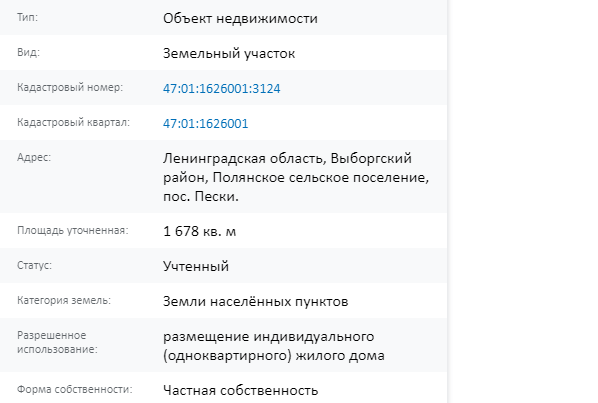The height and width of the screenshot is (403, 598).
Task: Click the status value 'Учтенный'
Action: (196, 266)
